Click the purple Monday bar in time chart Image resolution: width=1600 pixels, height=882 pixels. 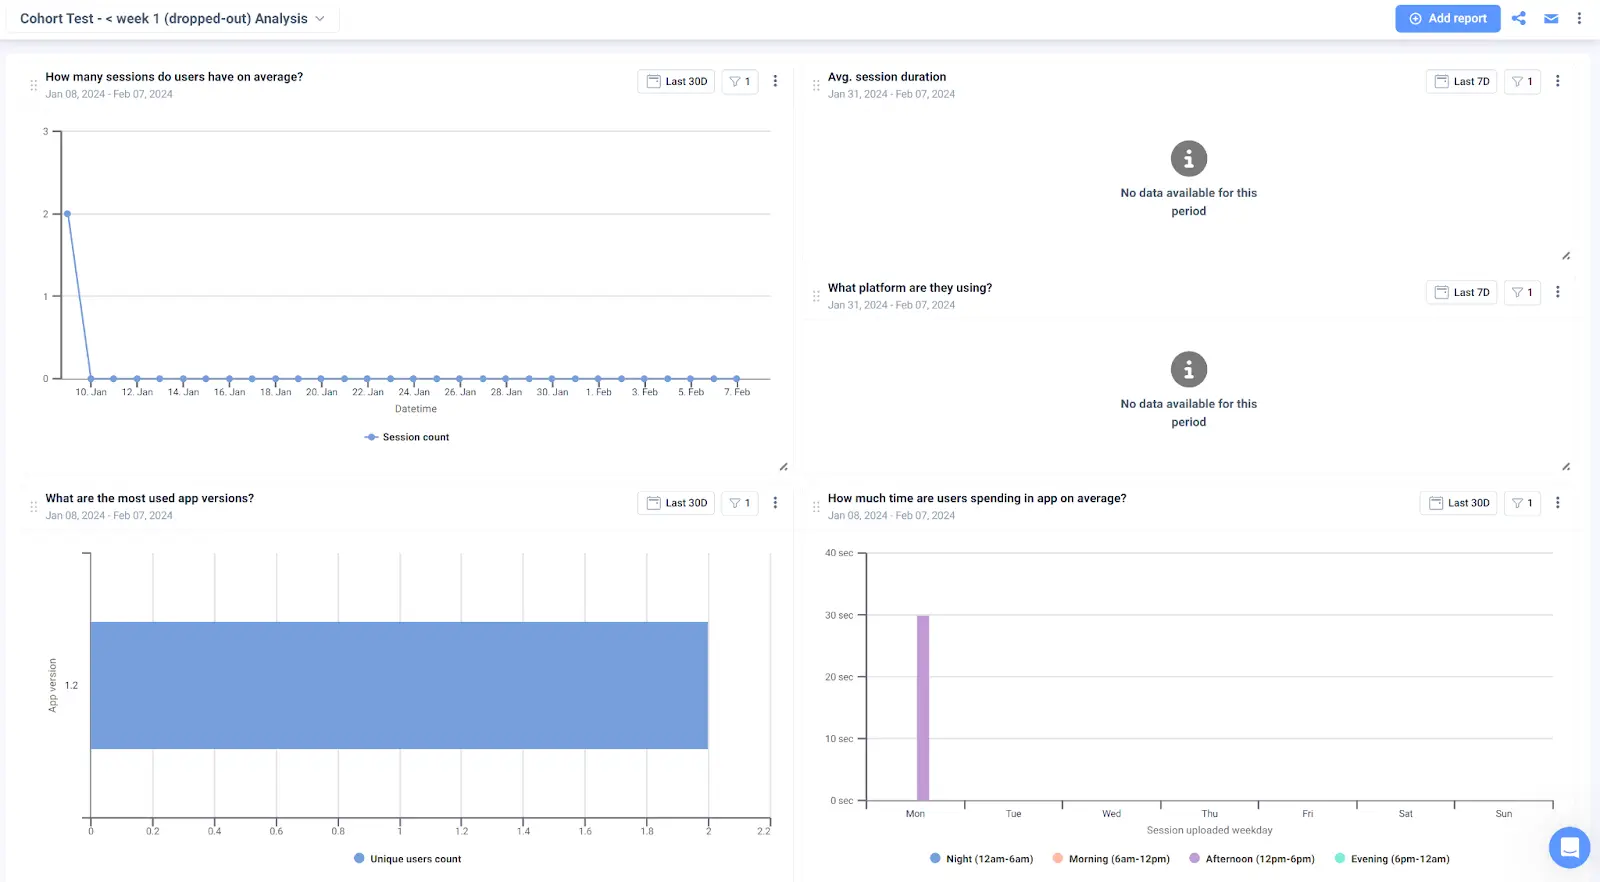pos(923,708)
